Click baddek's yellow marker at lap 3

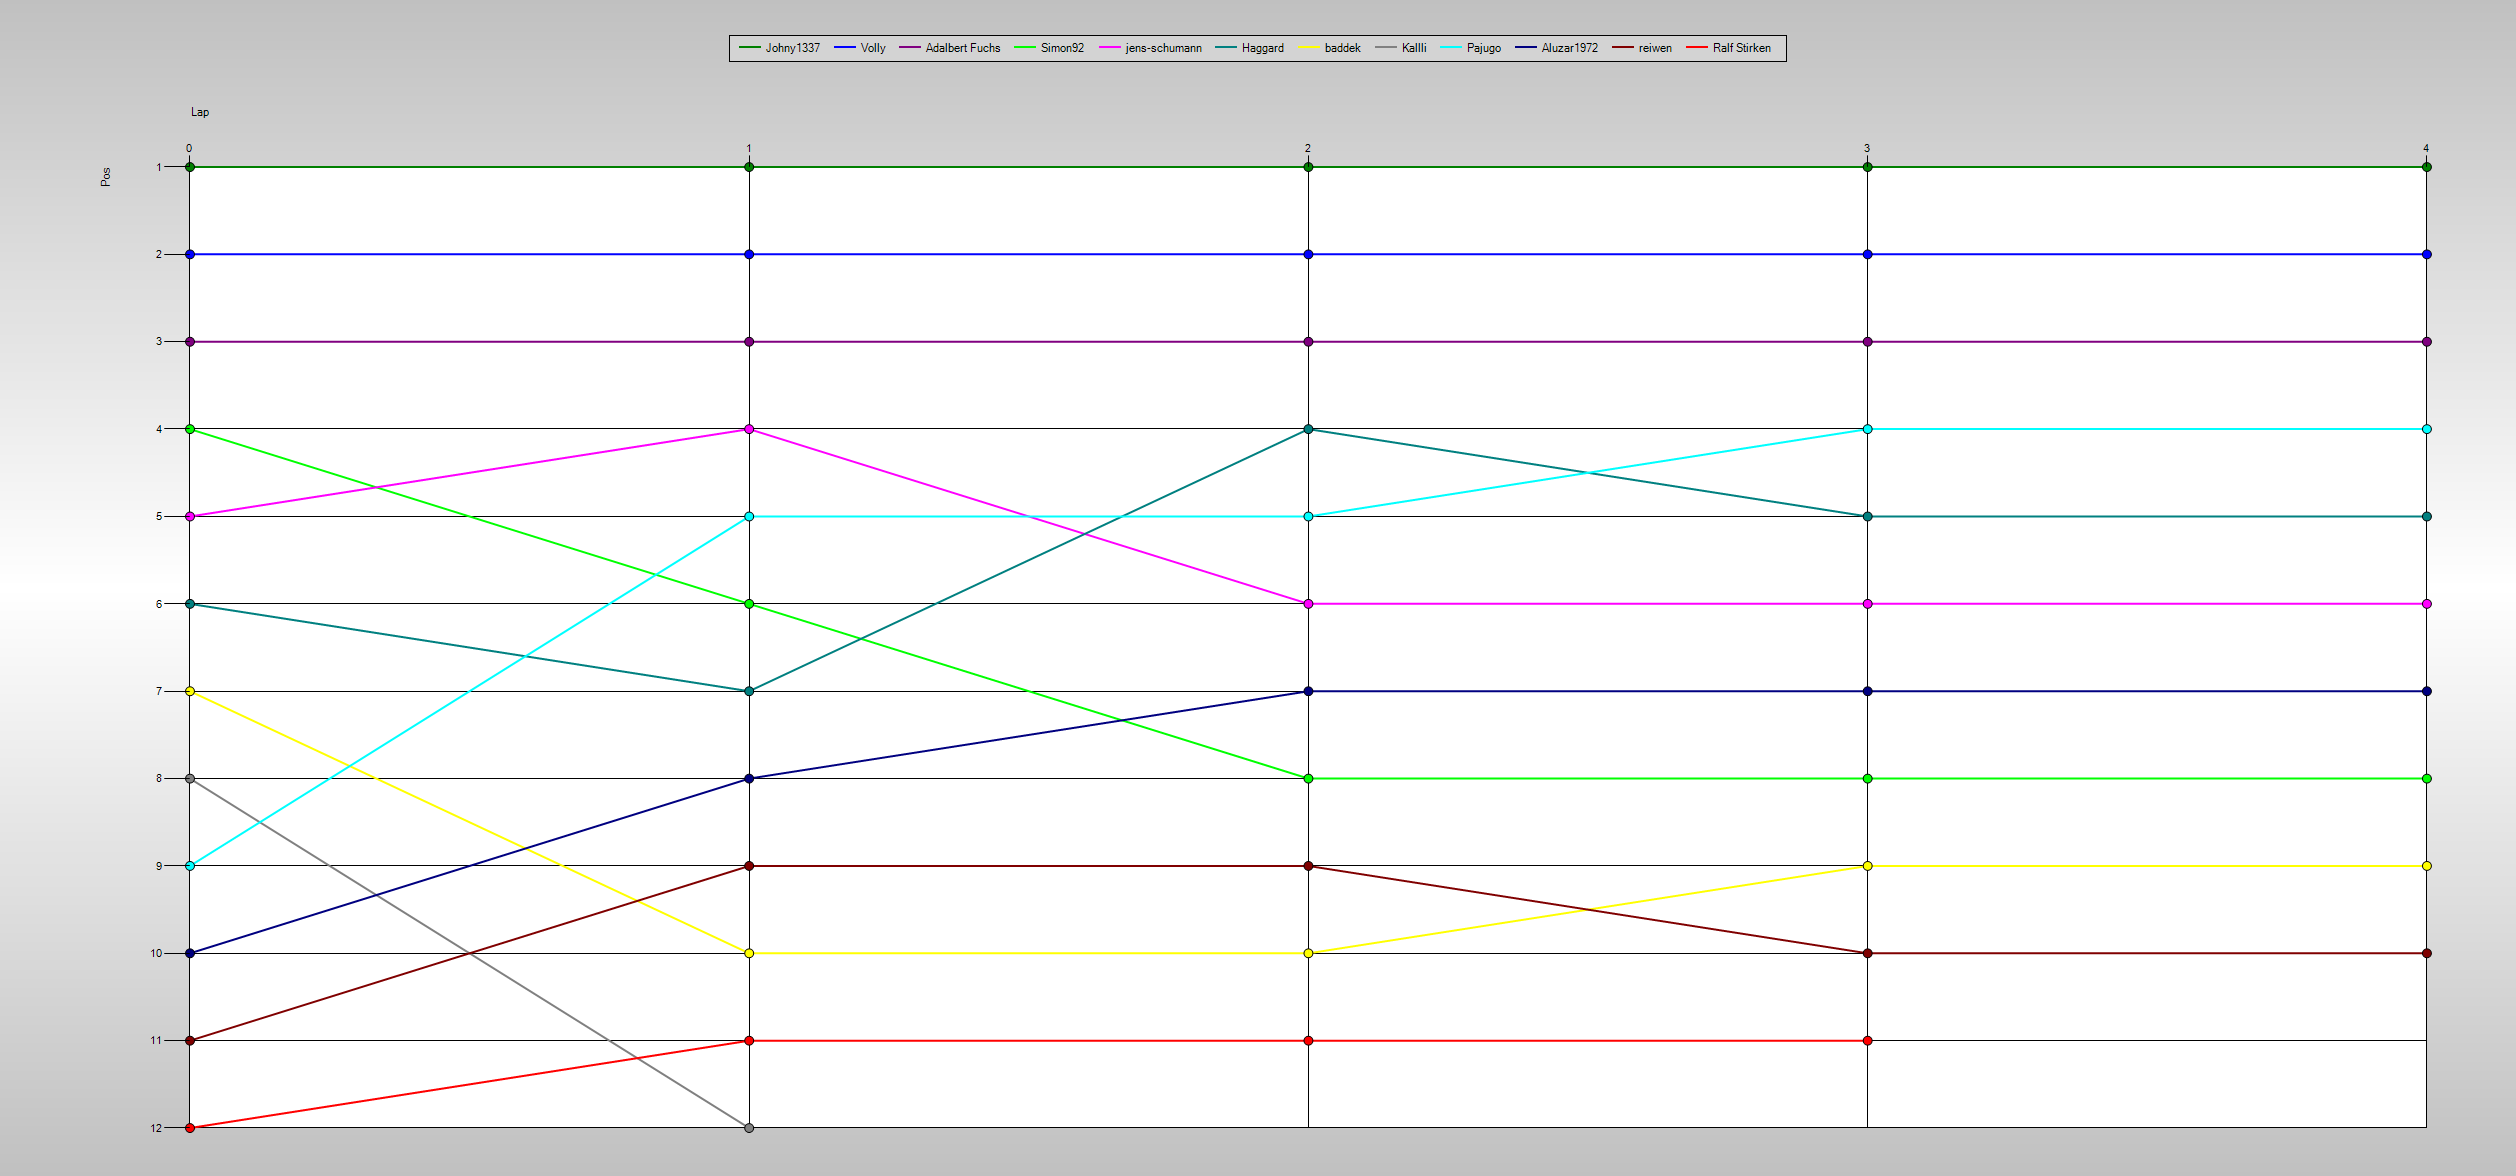[1867, 866]
